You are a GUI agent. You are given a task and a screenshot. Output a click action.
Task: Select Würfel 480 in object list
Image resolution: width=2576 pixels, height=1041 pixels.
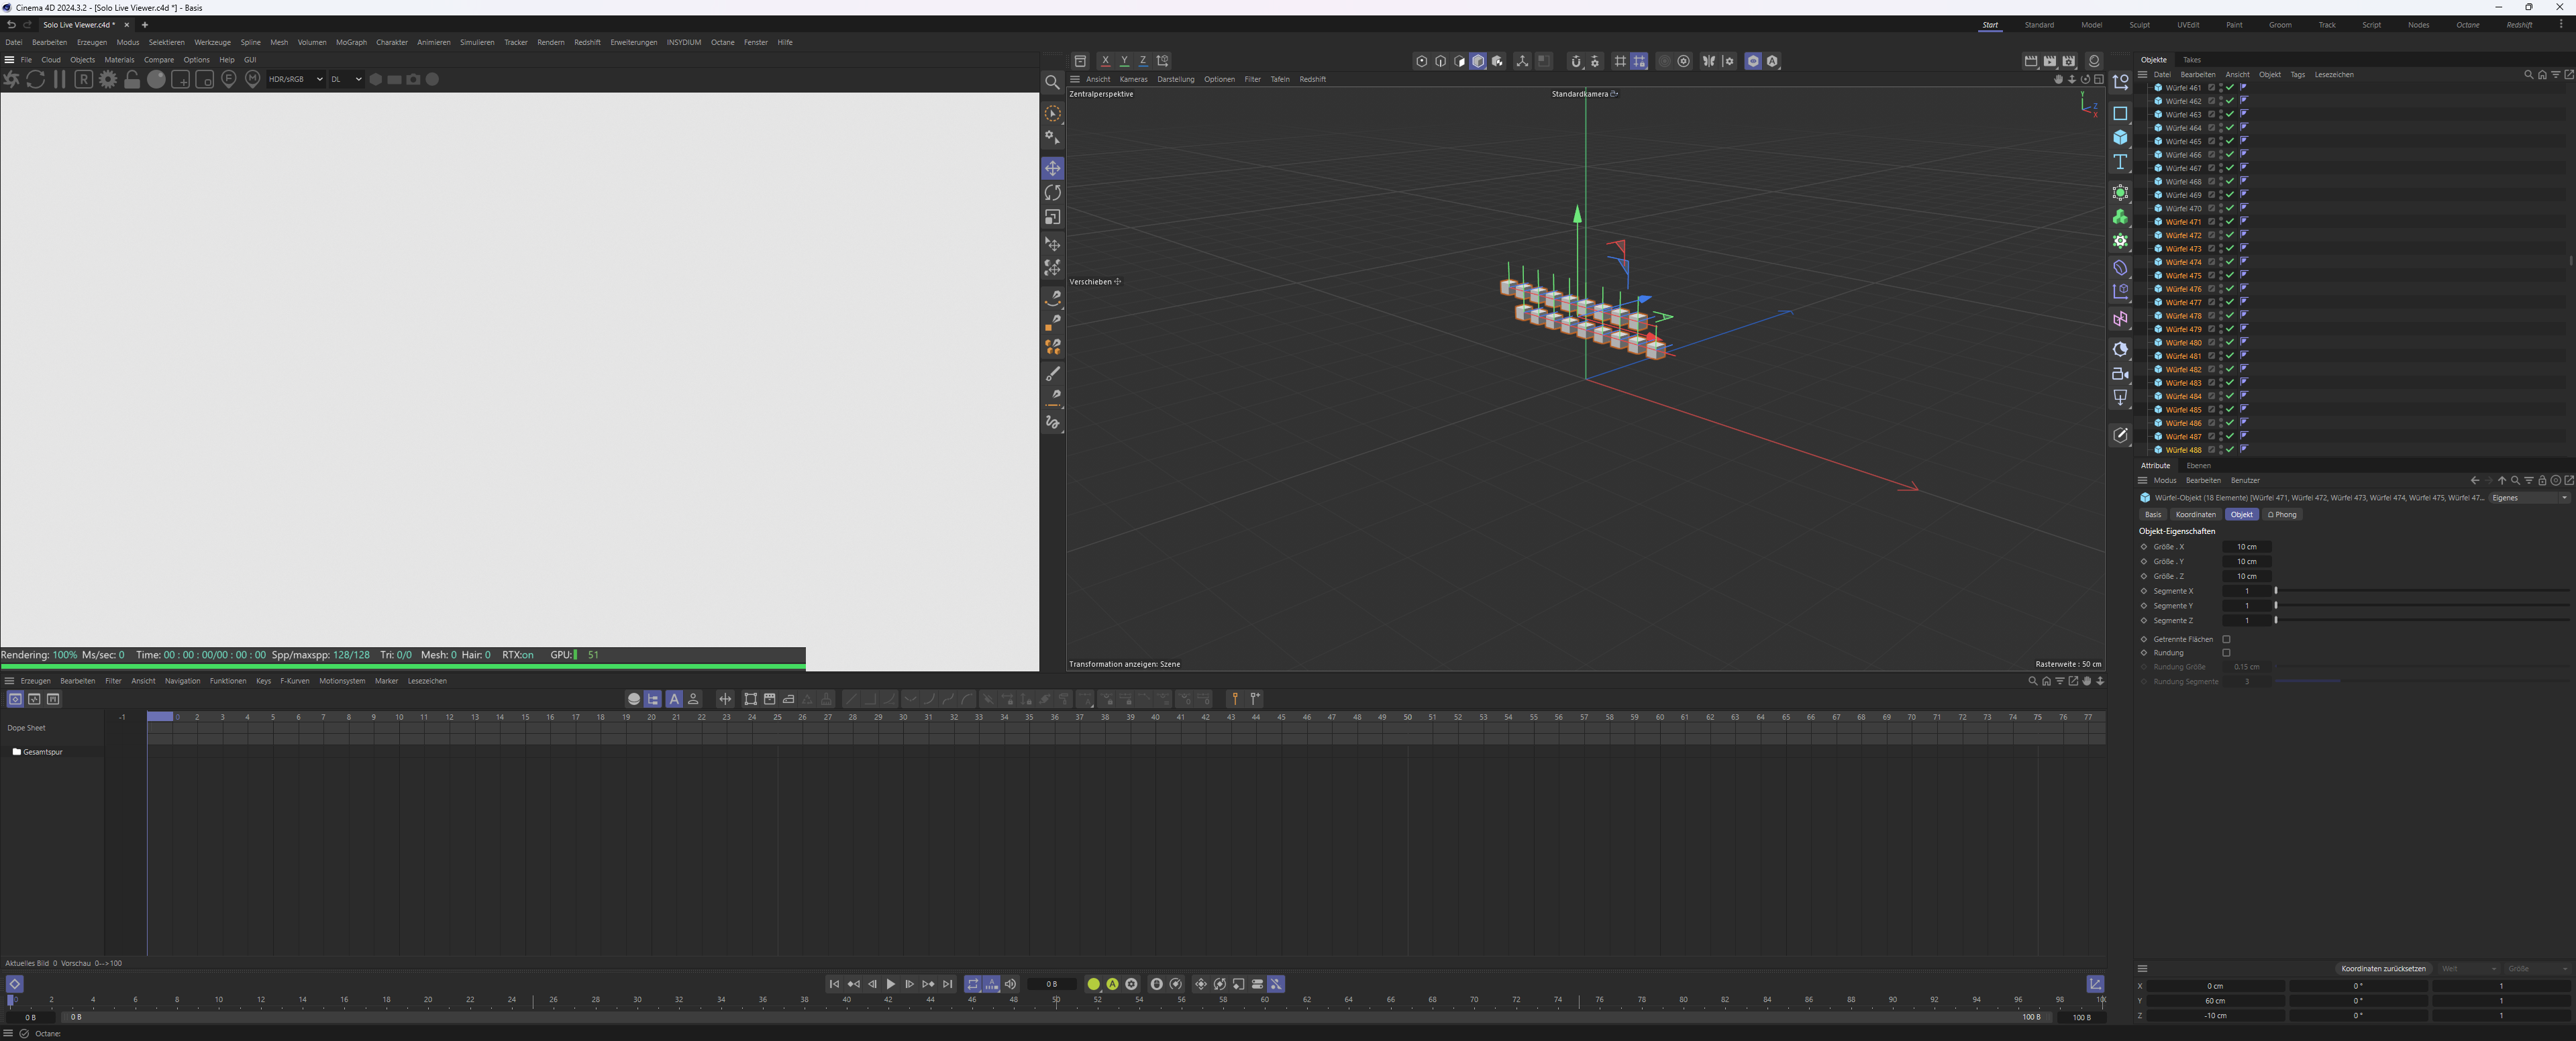point(2183,343)
